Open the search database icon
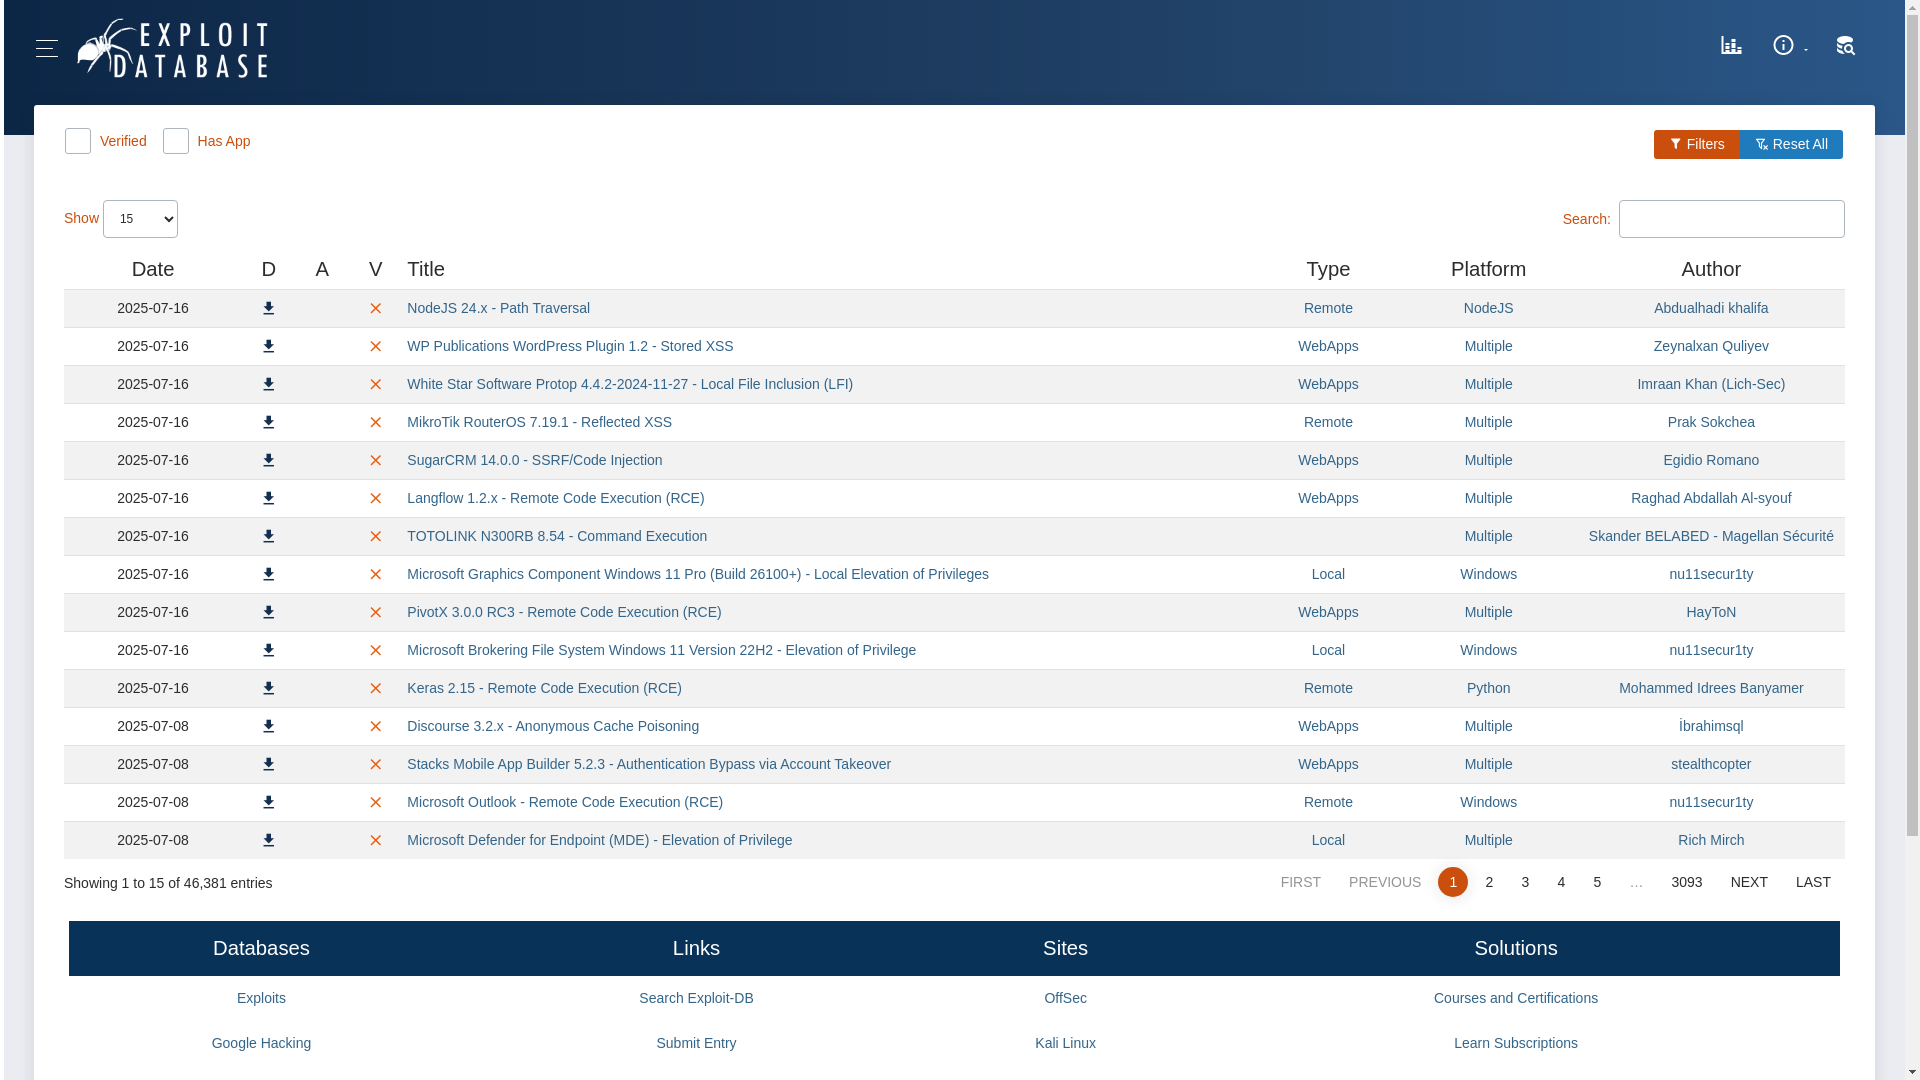This screenshot has width=1920, height=1080. pos(1845,45)
